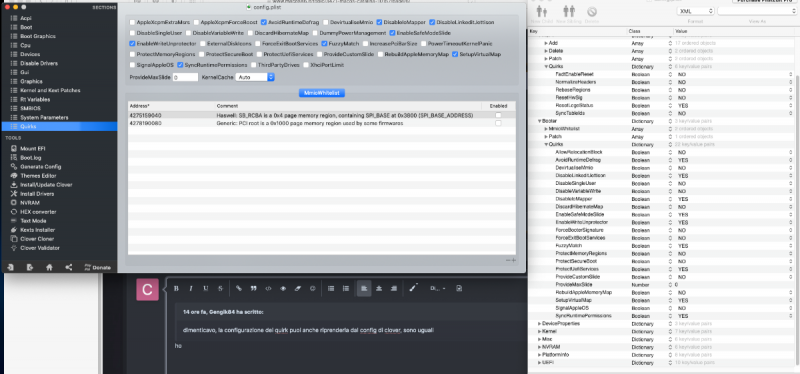
Task: Insert code block in the forum editor
Action: [x=268, y=288]
